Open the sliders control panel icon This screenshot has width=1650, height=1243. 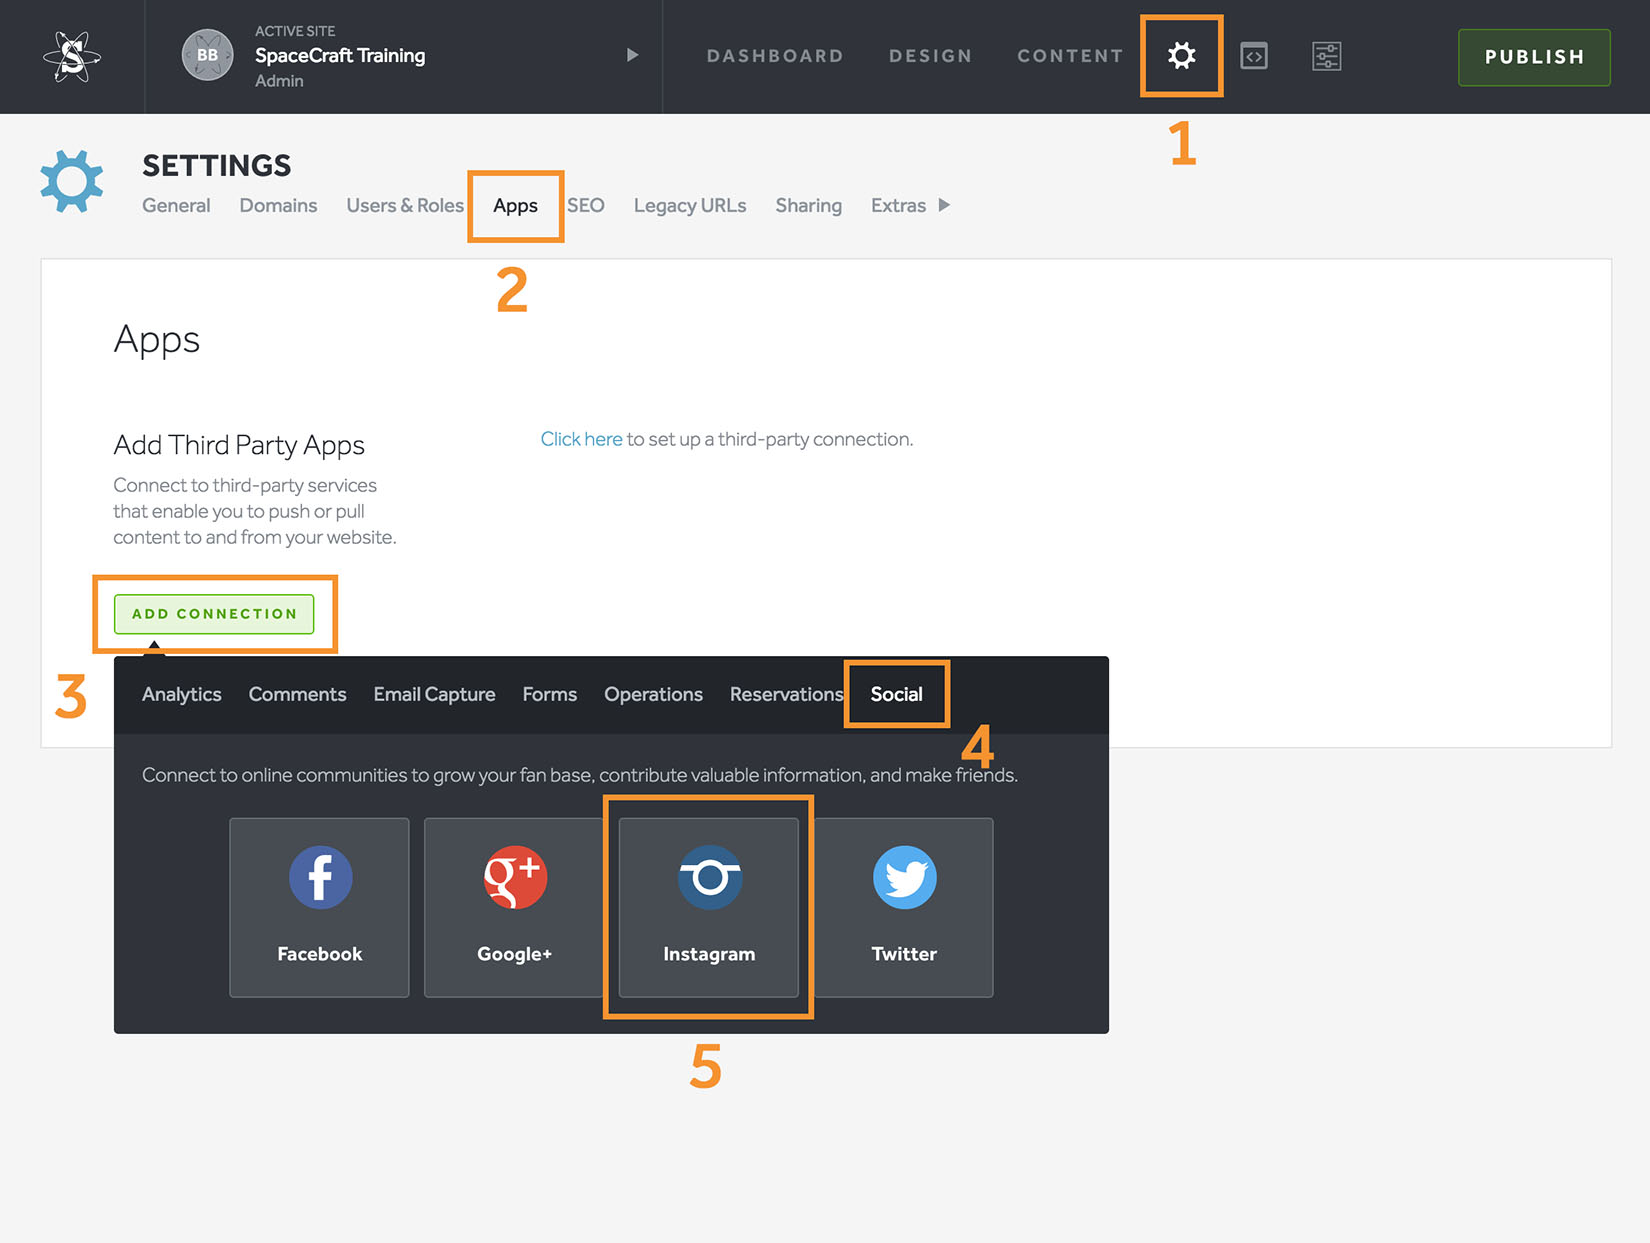(1326, 56)
